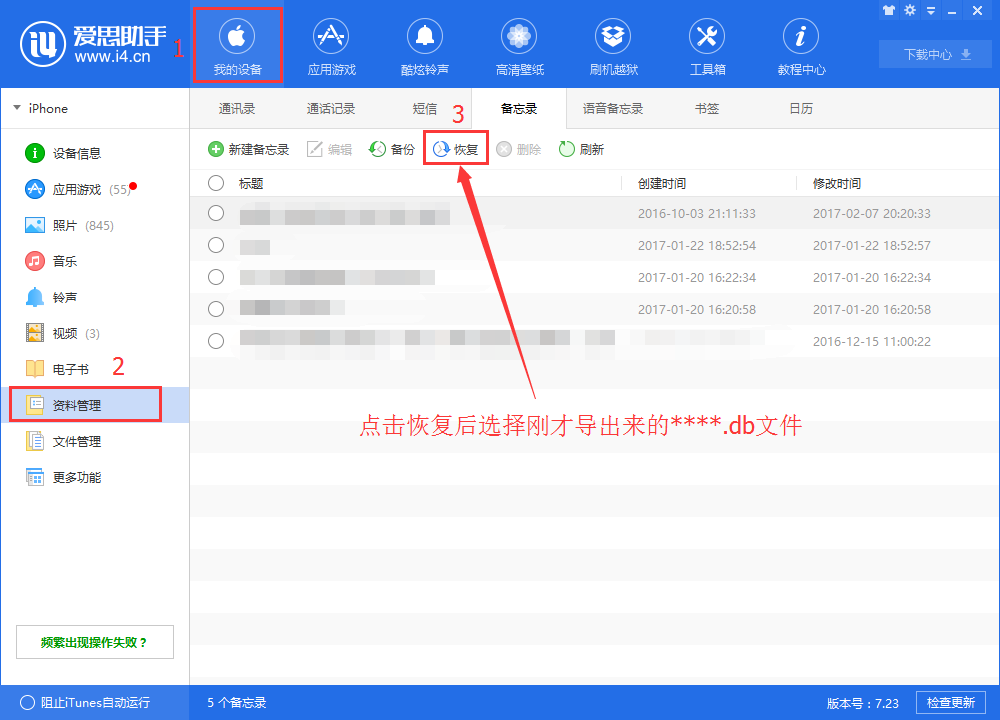Open 高清壁纸 wallpaper center
1000x720 pixels.
518,44
